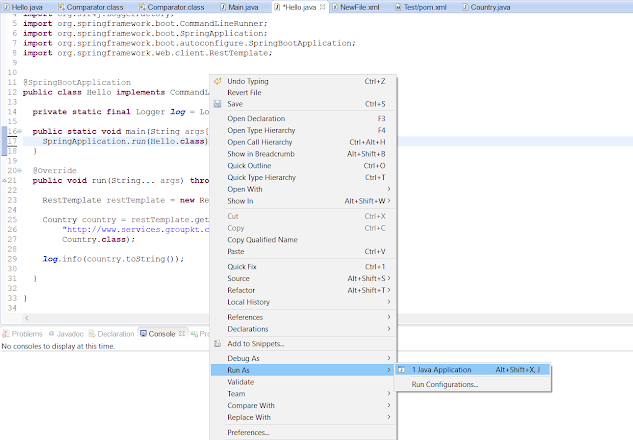Click Console tab icon in bottom panel
This screenshot has width=633, height=440.
143,334
